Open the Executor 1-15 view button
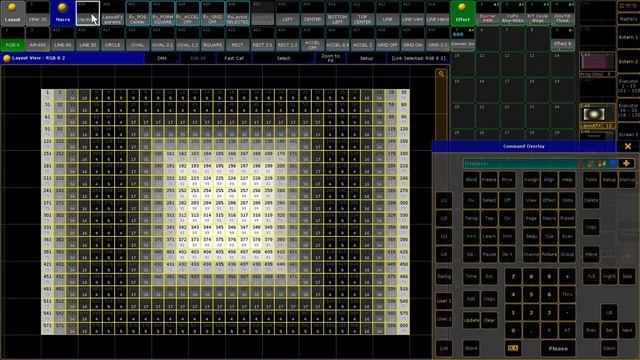Screen dimensions: 640x360 (x=628, y=86)
